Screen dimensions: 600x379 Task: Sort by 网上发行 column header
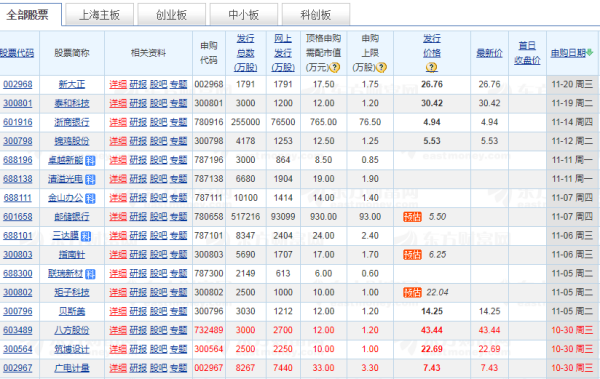[283, 53]
